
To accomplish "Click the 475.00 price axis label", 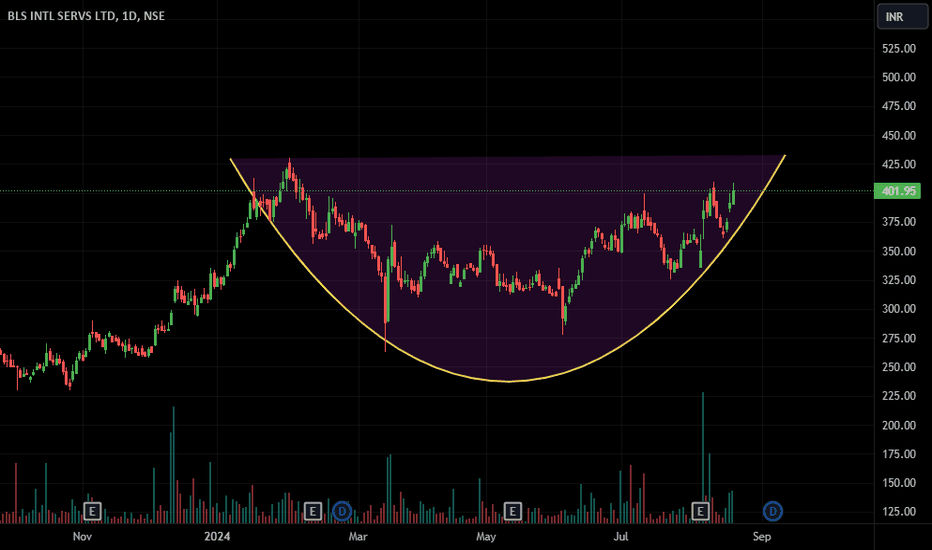I will coord(899,106).
